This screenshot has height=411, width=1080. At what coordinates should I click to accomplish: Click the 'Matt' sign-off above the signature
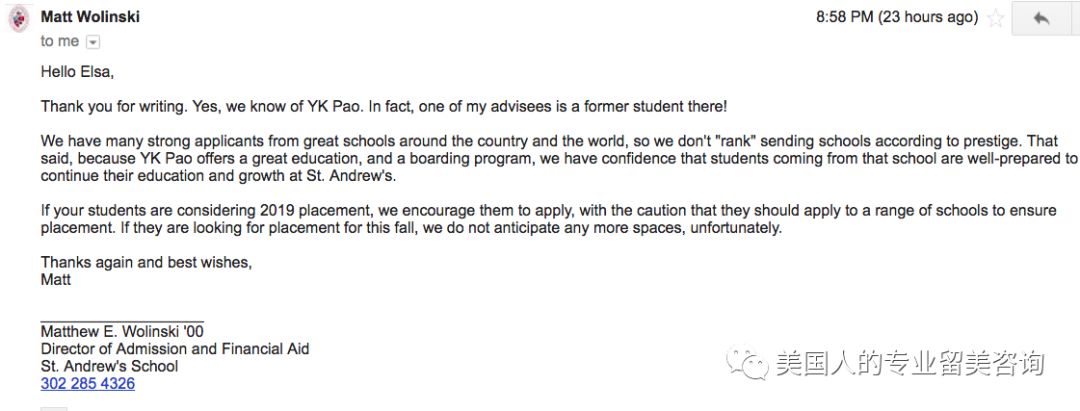click(56, 280)
